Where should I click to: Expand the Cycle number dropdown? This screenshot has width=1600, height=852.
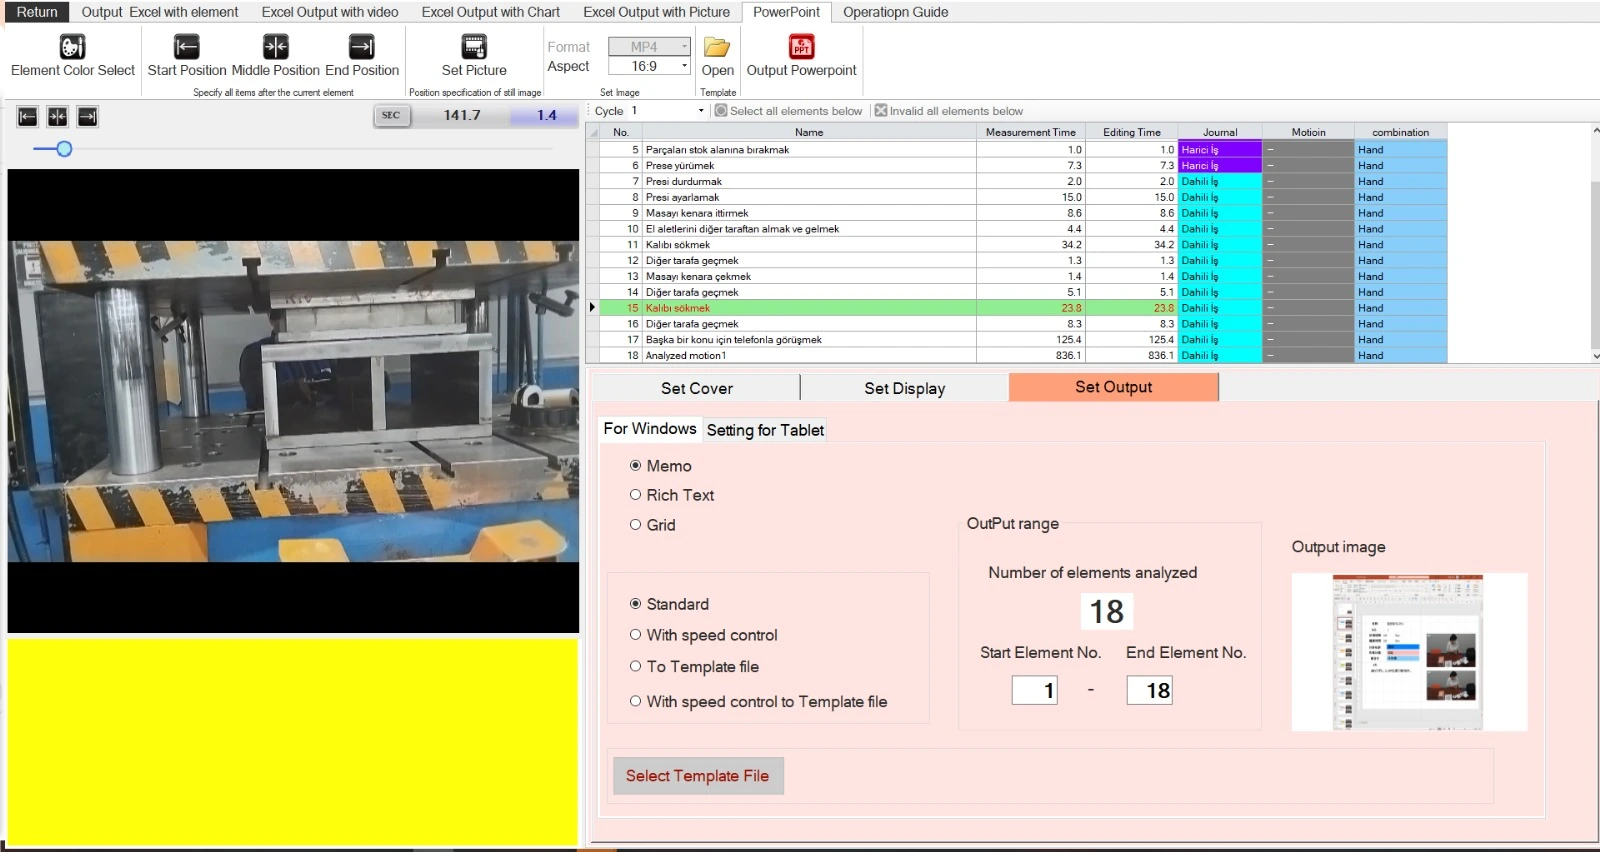(x=700, y=111)
